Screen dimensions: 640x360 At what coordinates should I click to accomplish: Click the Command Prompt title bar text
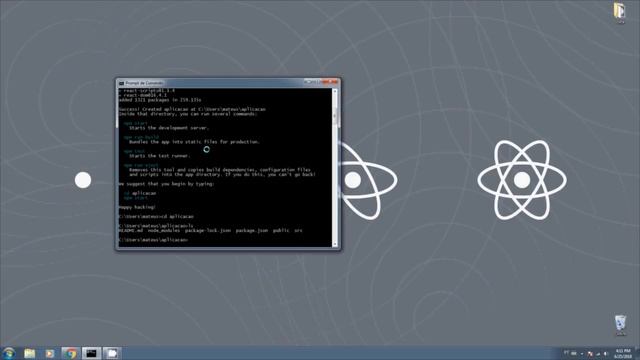[x=144, y=83]
